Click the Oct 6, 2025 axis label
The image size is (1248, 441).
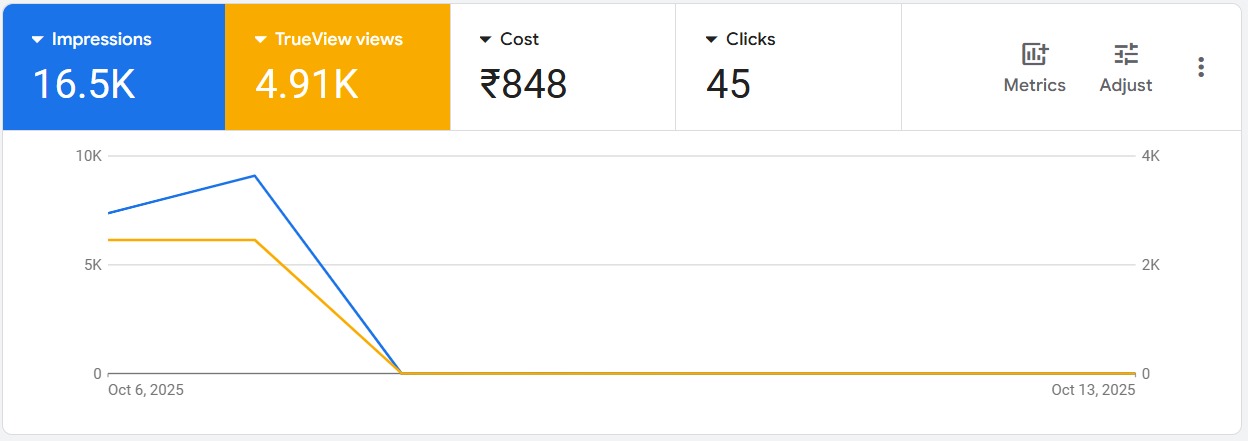146,390
